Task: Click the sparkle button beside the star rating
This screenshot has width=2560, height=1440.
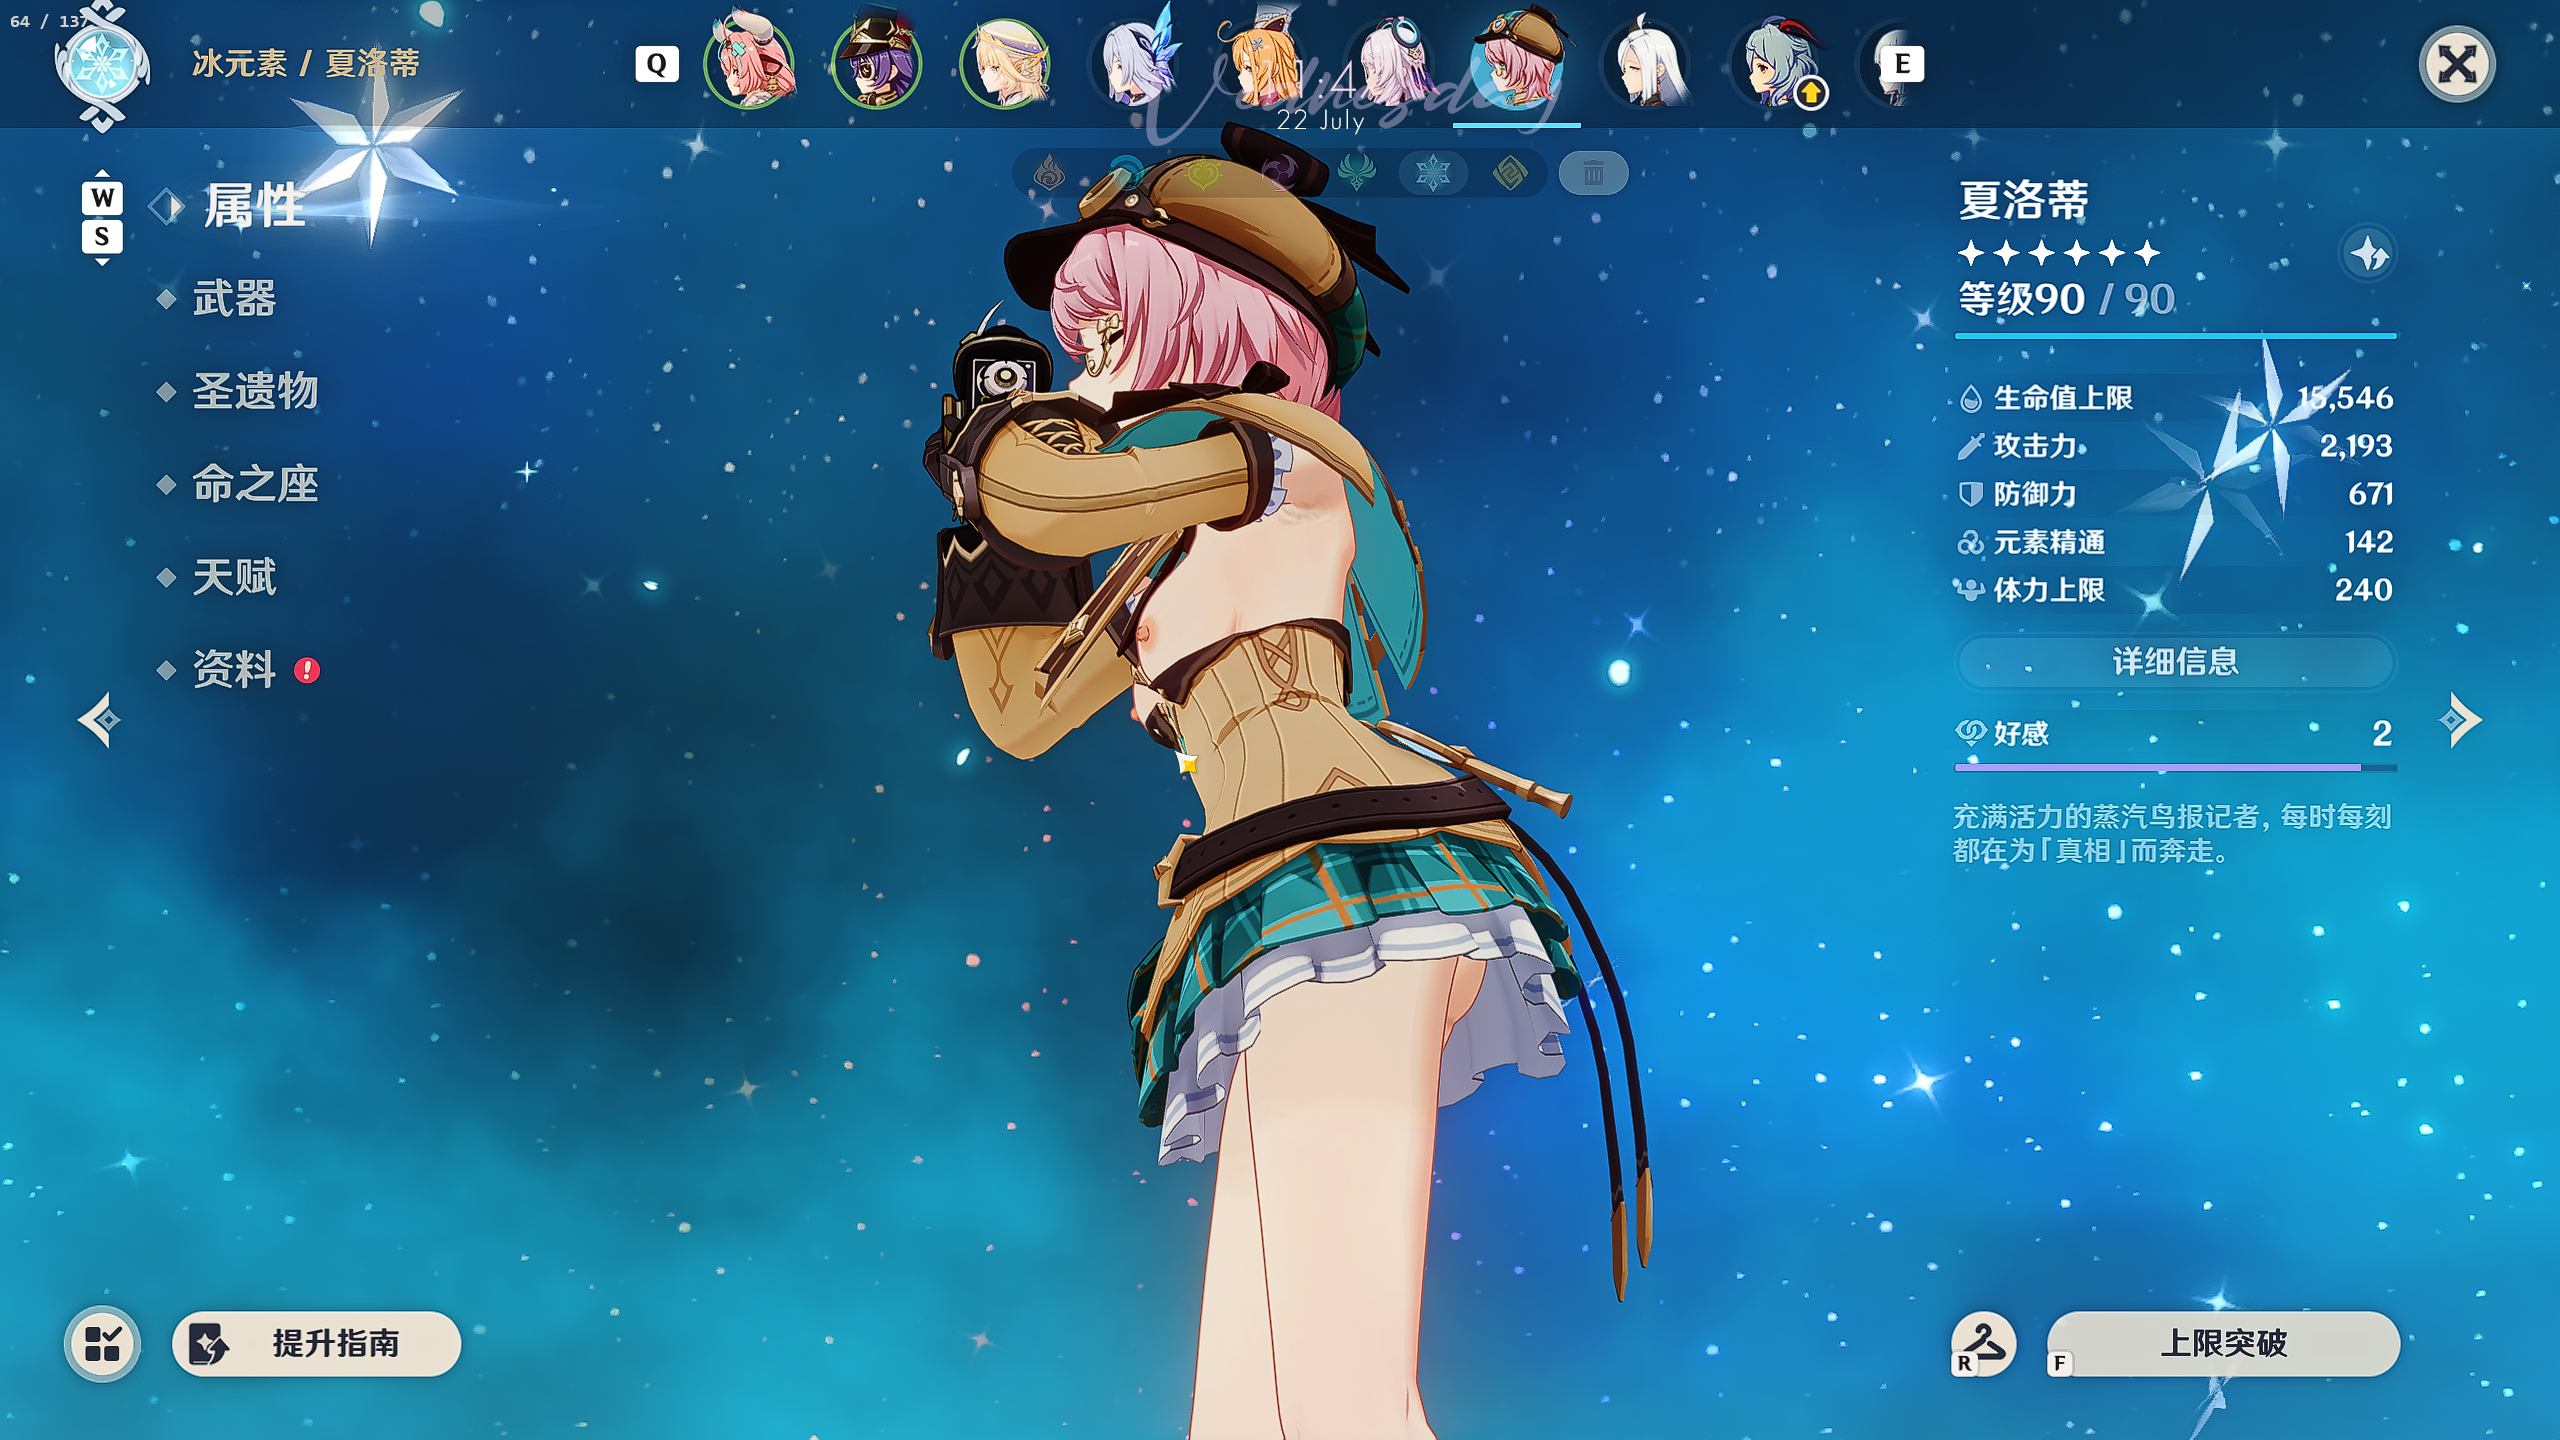Action: tap(2368, 254)
